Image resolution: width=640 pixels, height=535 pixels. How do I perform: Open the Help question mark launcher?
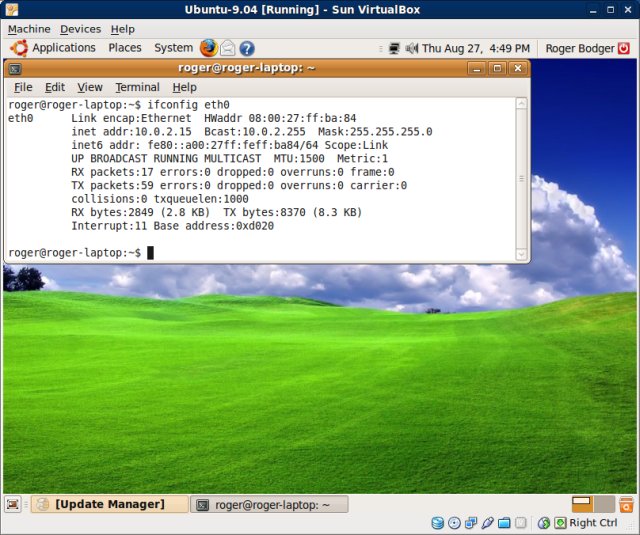247,49
